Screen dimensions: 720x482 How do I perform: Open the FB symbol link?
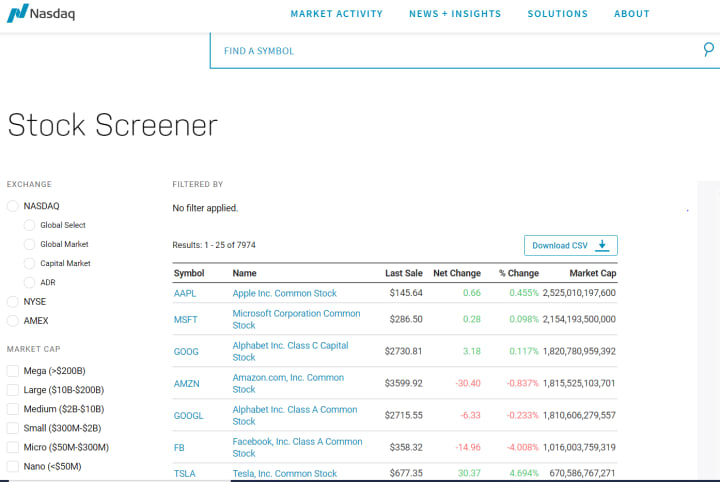[179, 448]
